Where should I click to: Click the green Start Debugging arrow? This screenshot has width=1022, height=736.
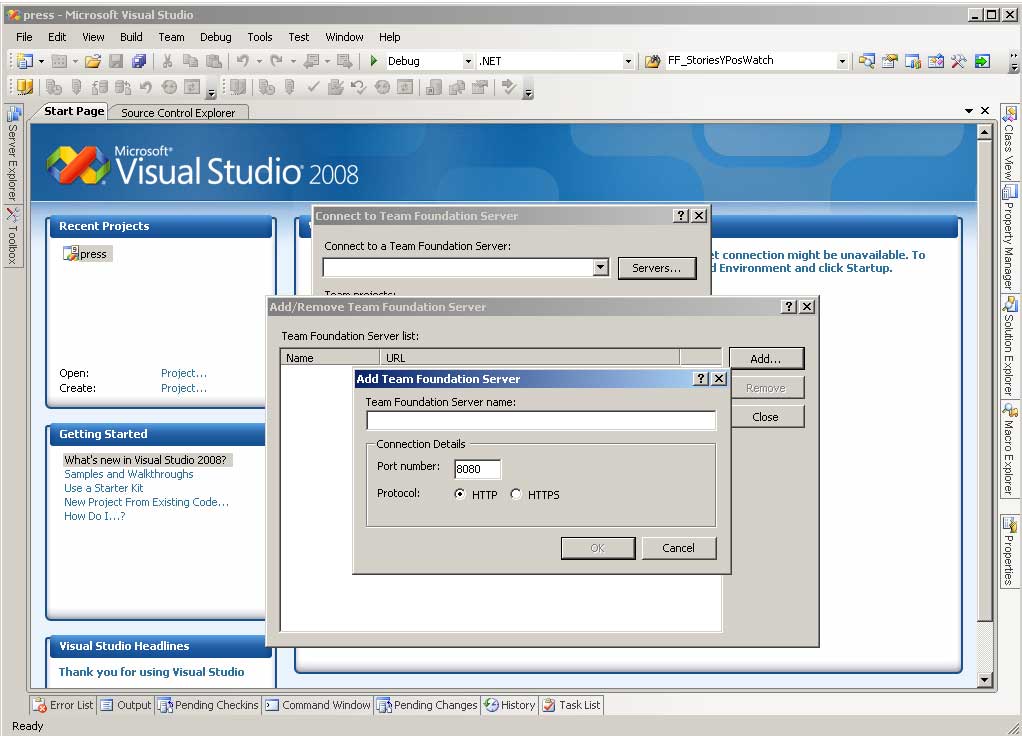[373, 61]
